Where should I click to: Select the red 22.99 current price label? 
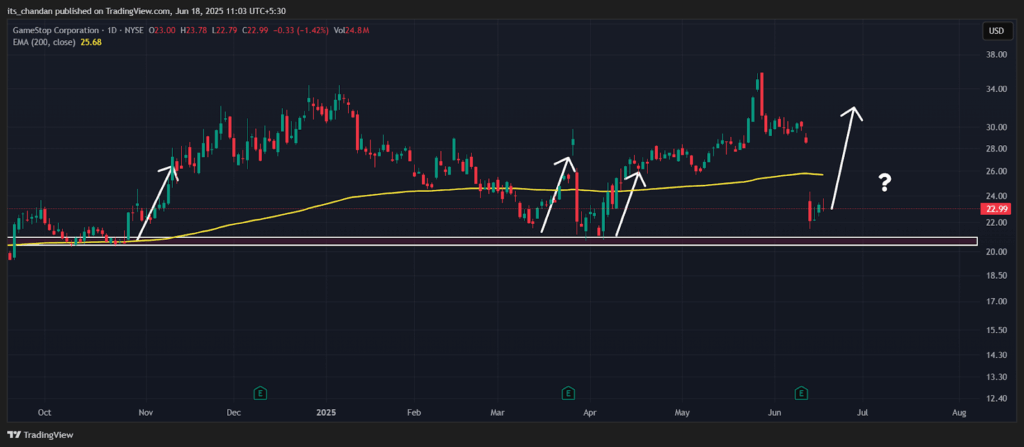coord(994,208)
